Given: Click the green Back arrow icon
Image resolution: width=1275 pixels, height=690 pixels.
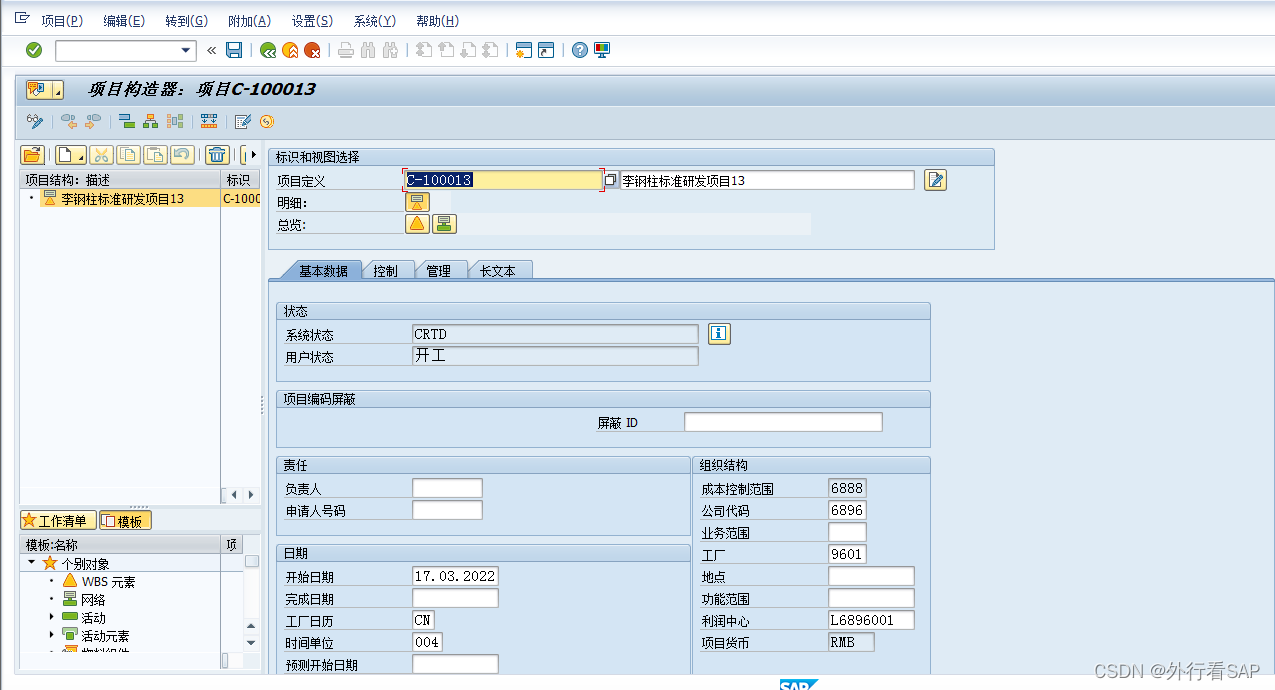Looking at the screenshot, I should 267,50.
